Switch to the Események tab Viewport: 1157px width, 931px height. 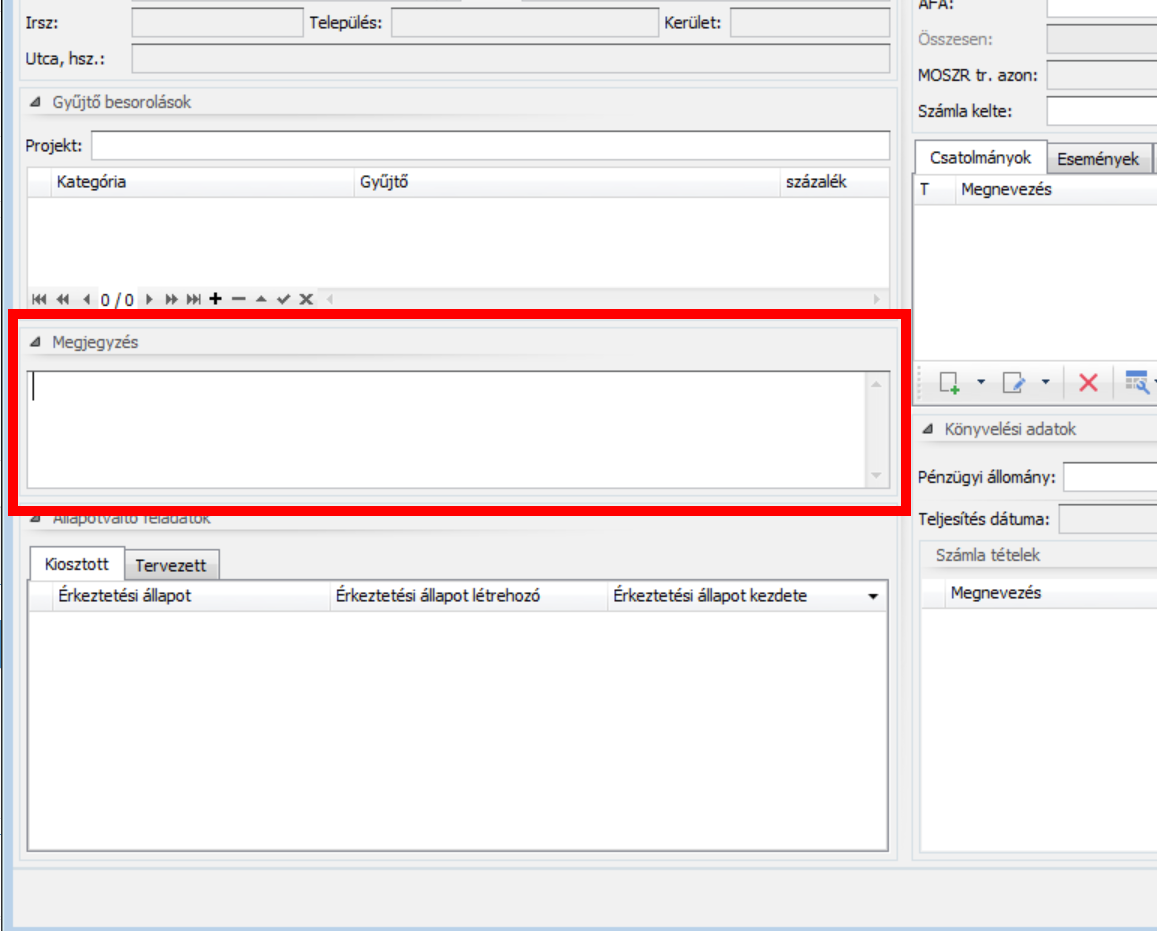click(x=1098, y=159)
